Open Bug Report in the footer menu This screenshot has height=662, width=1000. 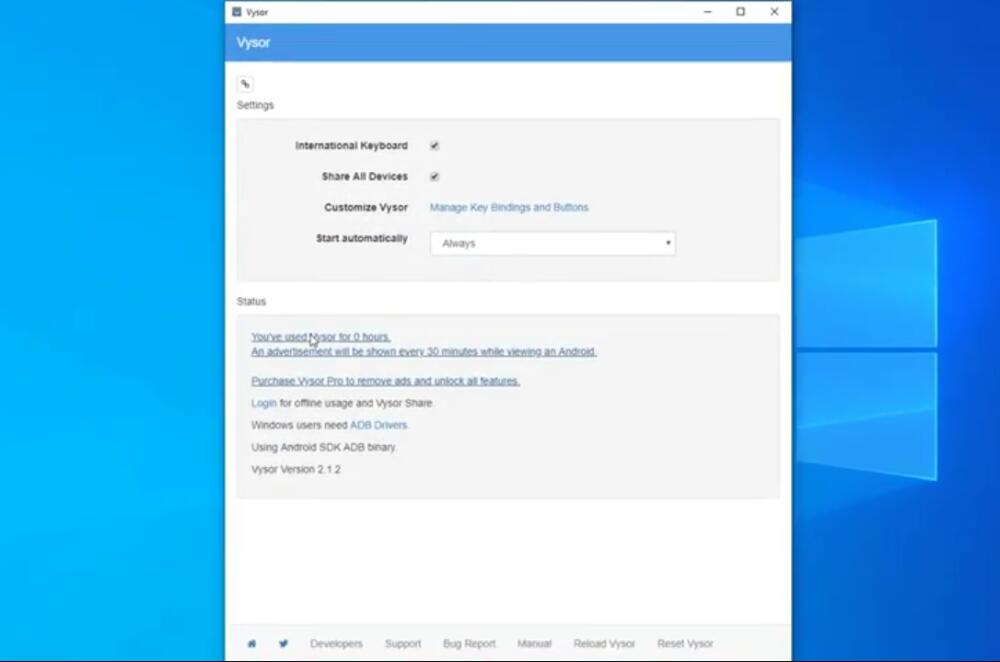(469, 644)
